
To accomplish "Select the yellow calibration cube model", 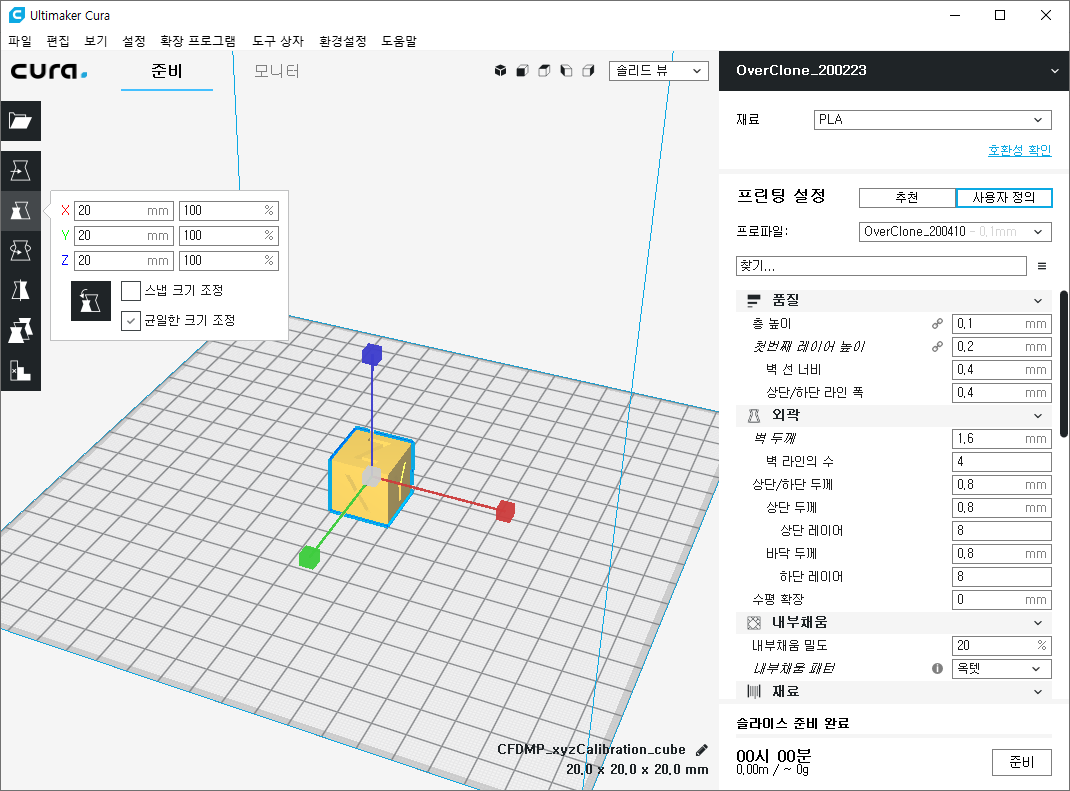I will coord(372,476).
